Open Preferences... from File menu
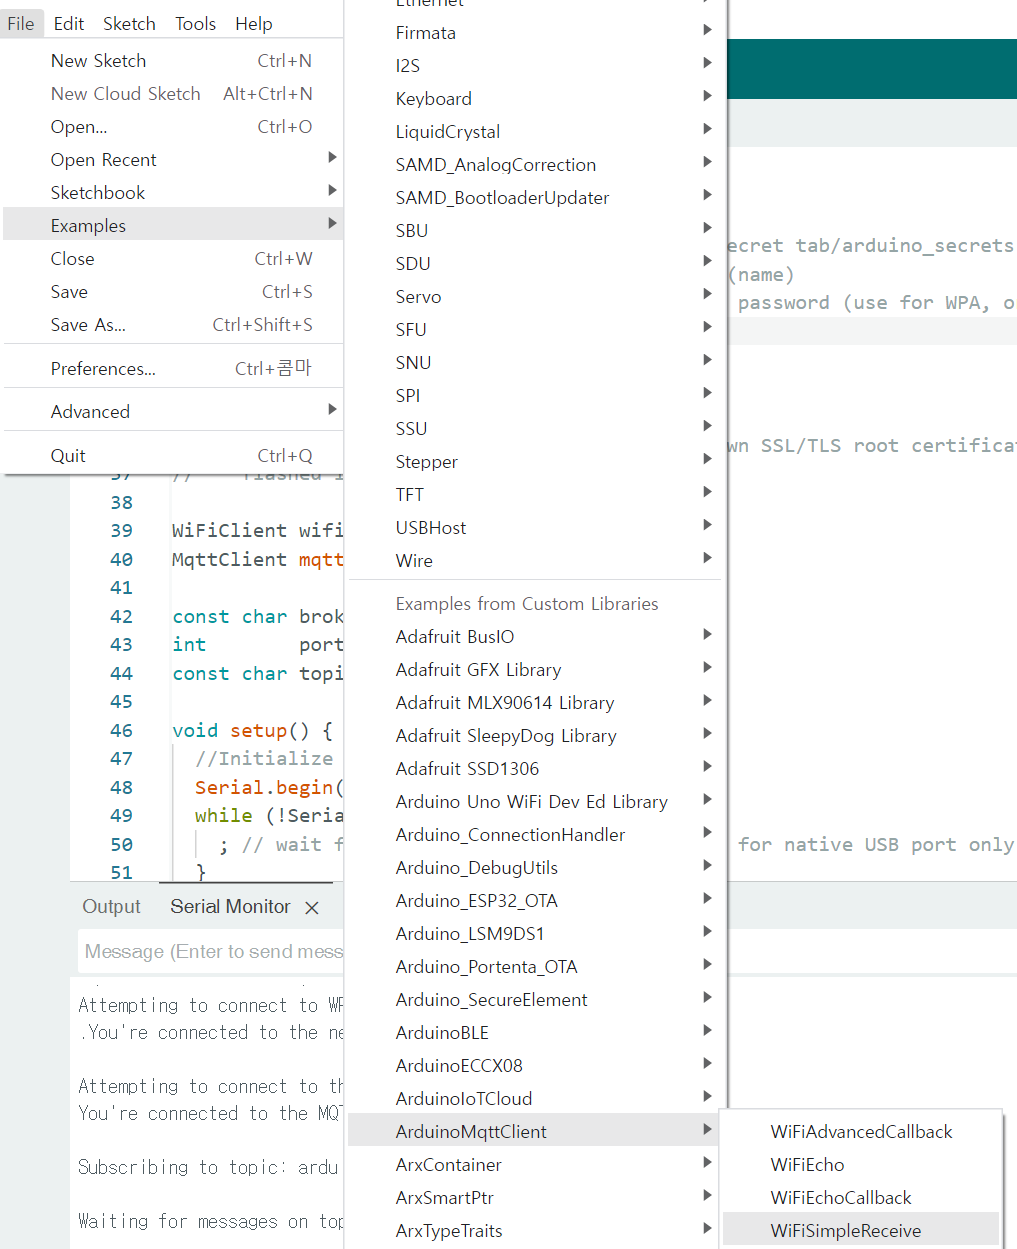Viewport: 1017px width, 1249px height. pos(173,369)
